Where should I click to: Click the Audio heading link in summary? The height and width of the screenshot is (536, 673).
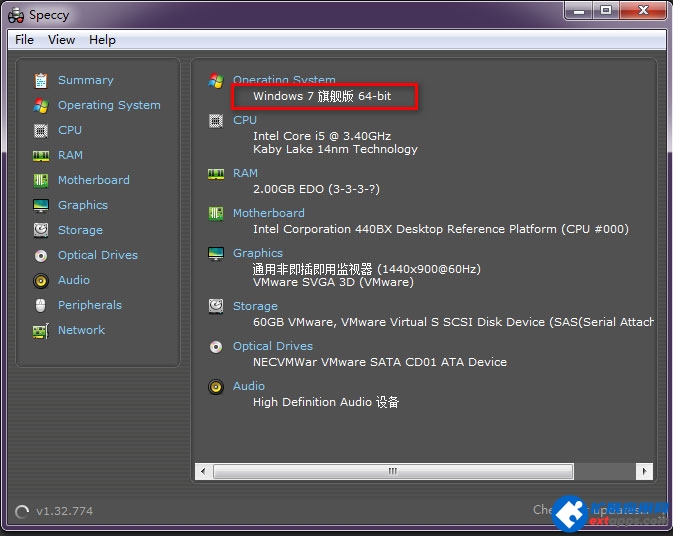(x=249, y=386)
